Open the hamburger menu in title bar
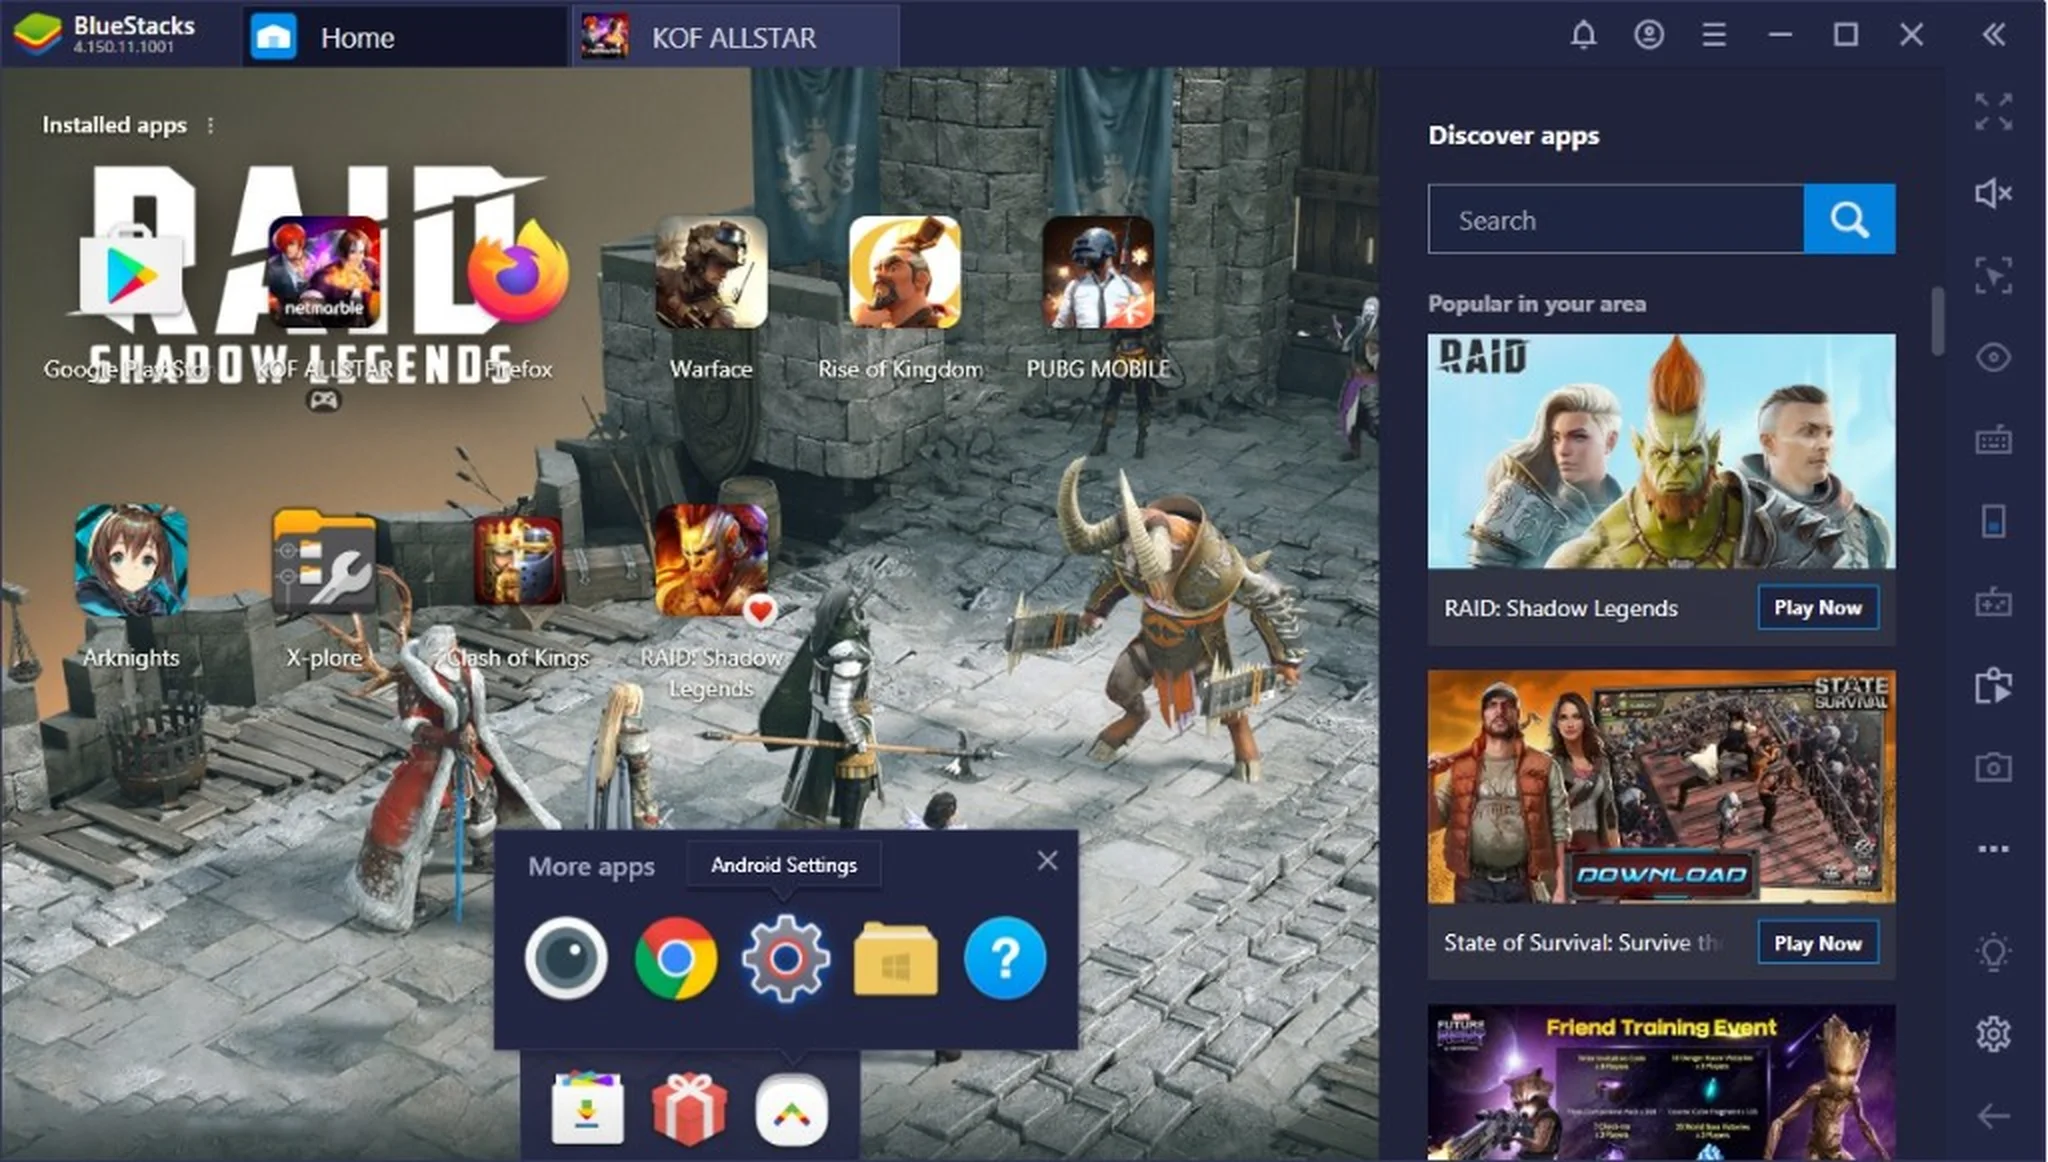The image size is (2048, 1162). tap(1714, 35)
